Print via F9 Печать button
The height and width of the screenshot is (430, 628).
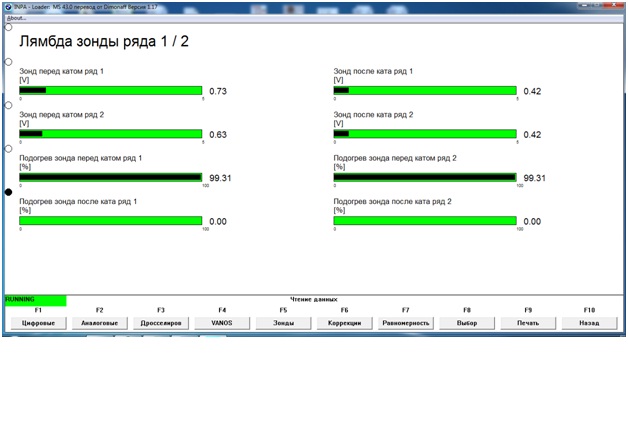coord(528,323)
